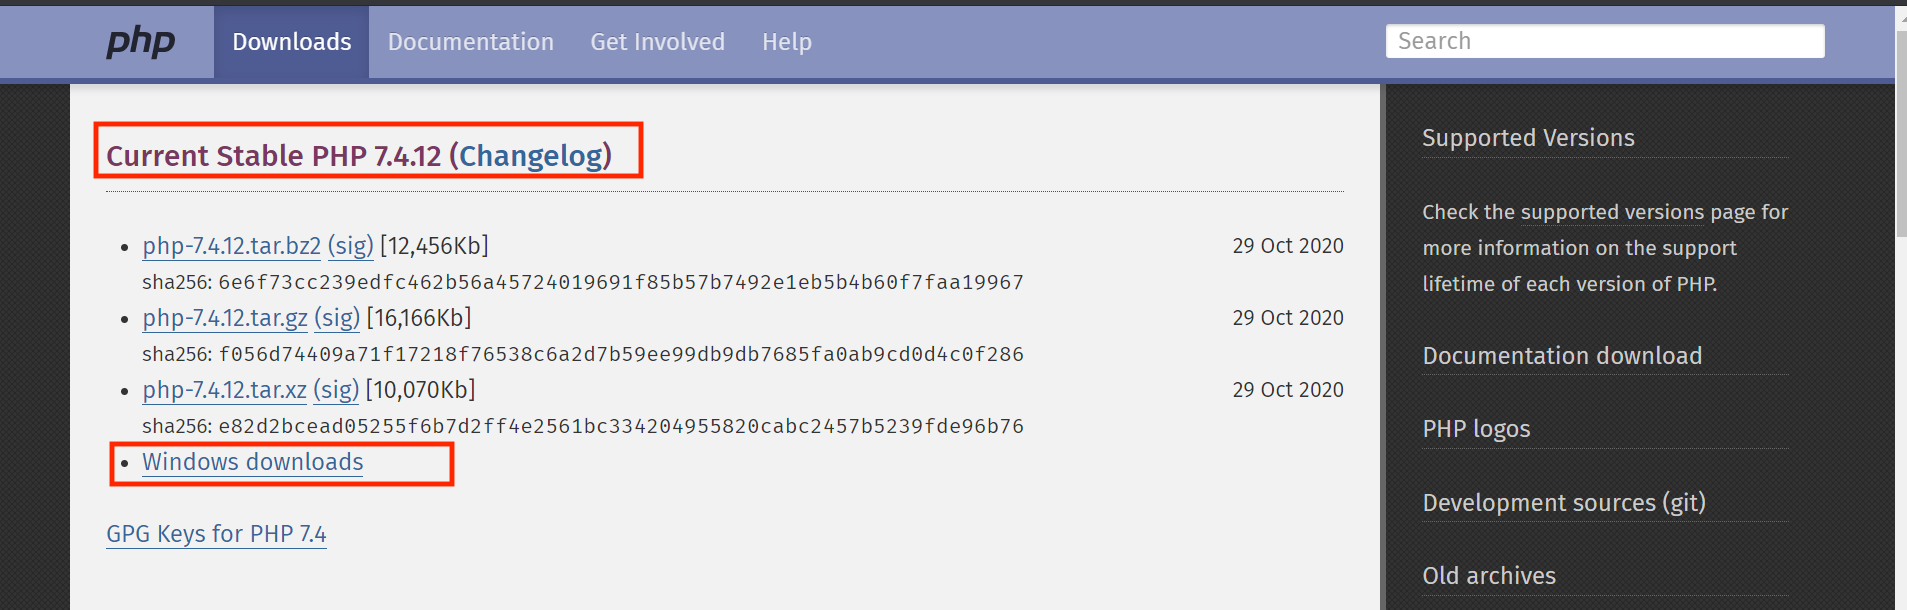
Task: Open Development sources (git)
Action: [1564, 503]
